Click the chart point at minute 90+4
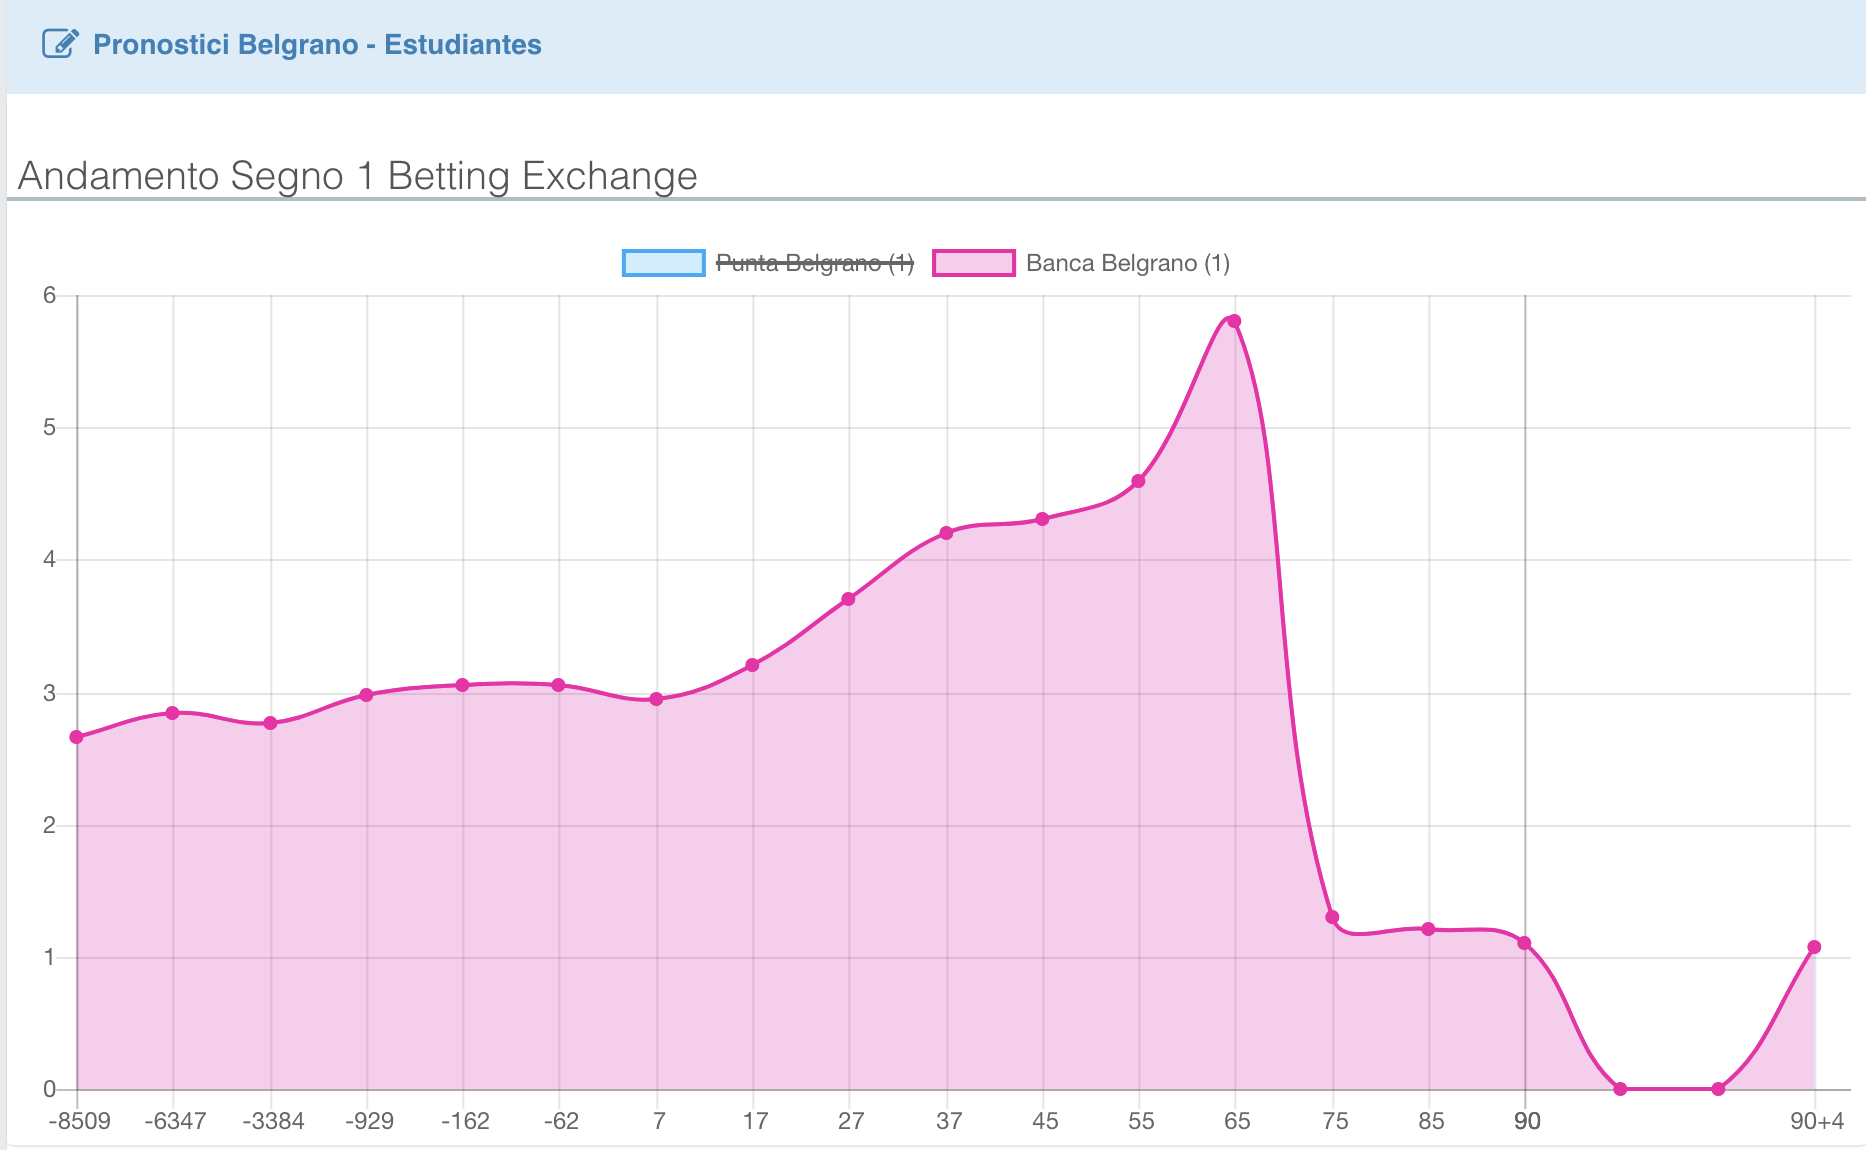 [1814, 947]
